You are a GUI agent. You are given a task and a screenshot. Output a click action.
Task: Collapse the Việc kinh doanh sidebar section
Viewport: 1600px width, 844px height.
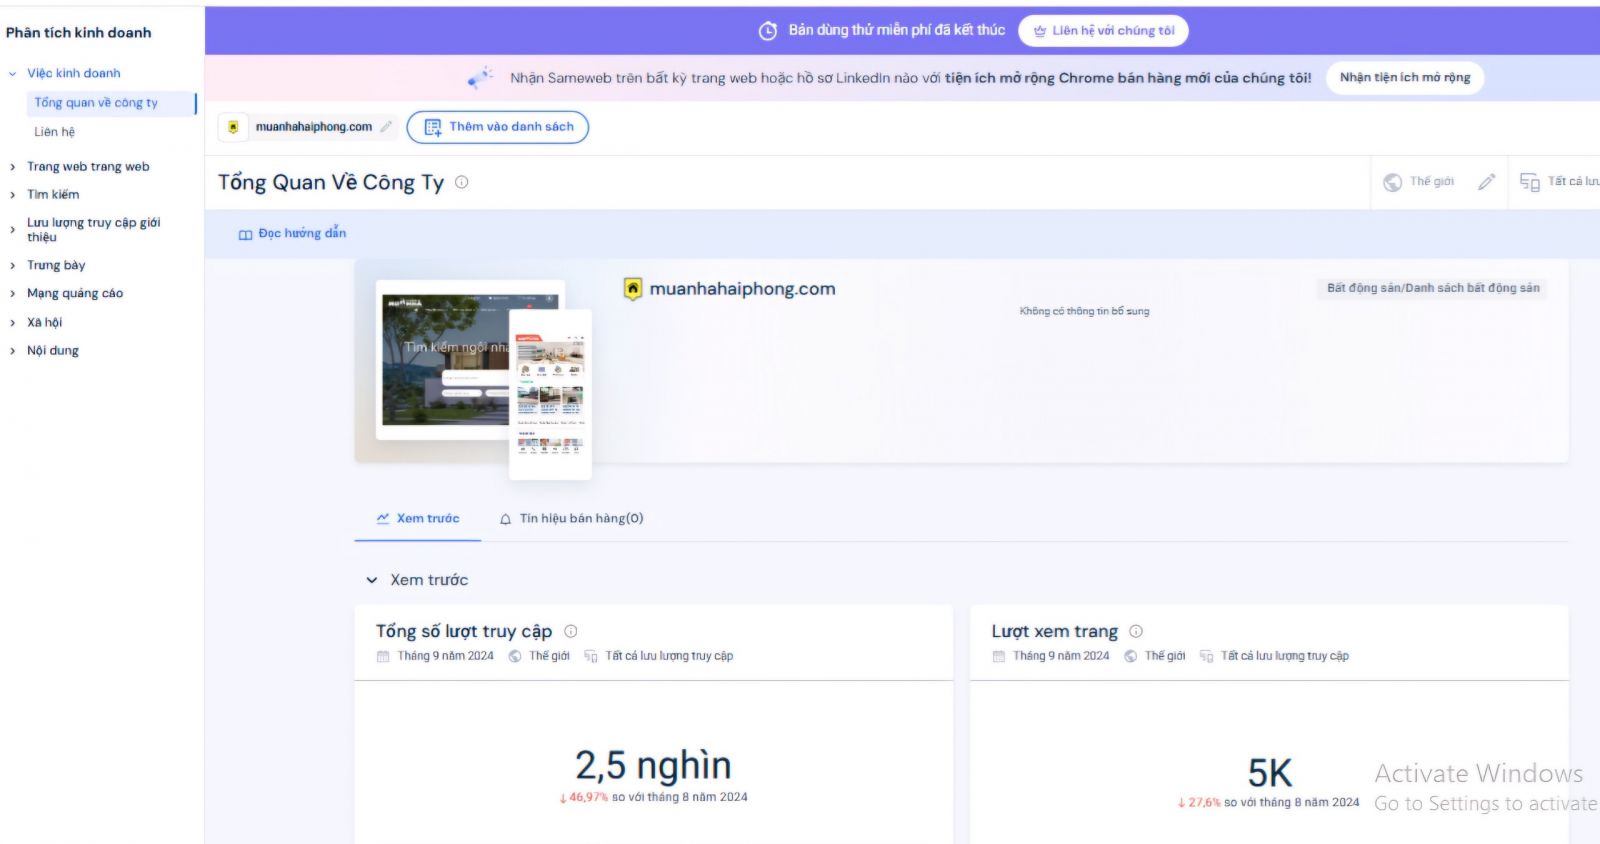click(x=13, y=74)
